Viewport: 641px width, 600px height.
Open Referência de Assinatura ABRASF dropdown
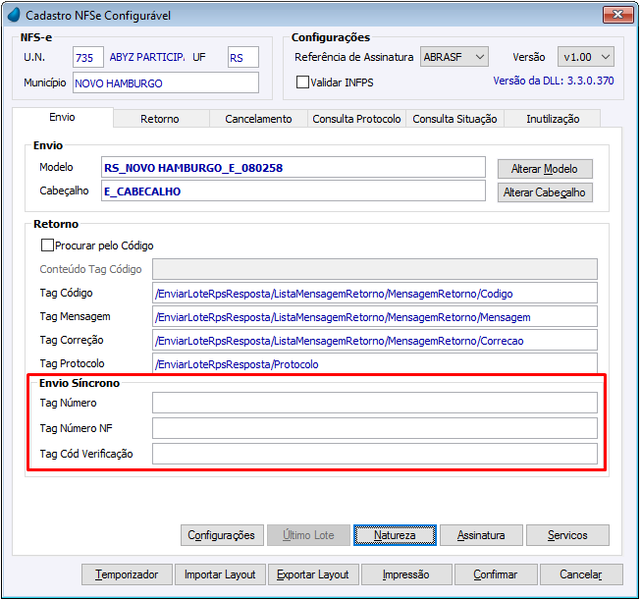[x=454, y=57]
